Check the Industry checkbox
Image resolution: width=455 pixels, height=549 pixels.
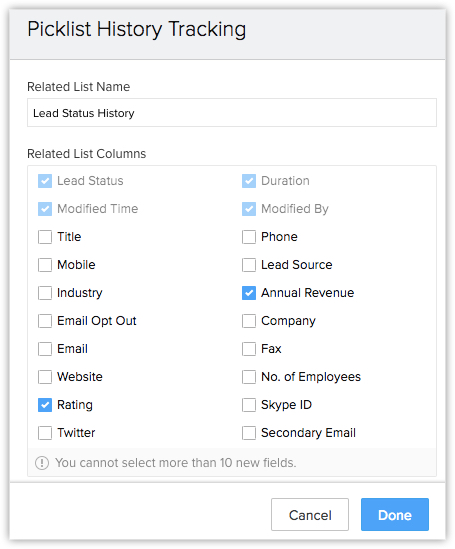pos(45,293)
